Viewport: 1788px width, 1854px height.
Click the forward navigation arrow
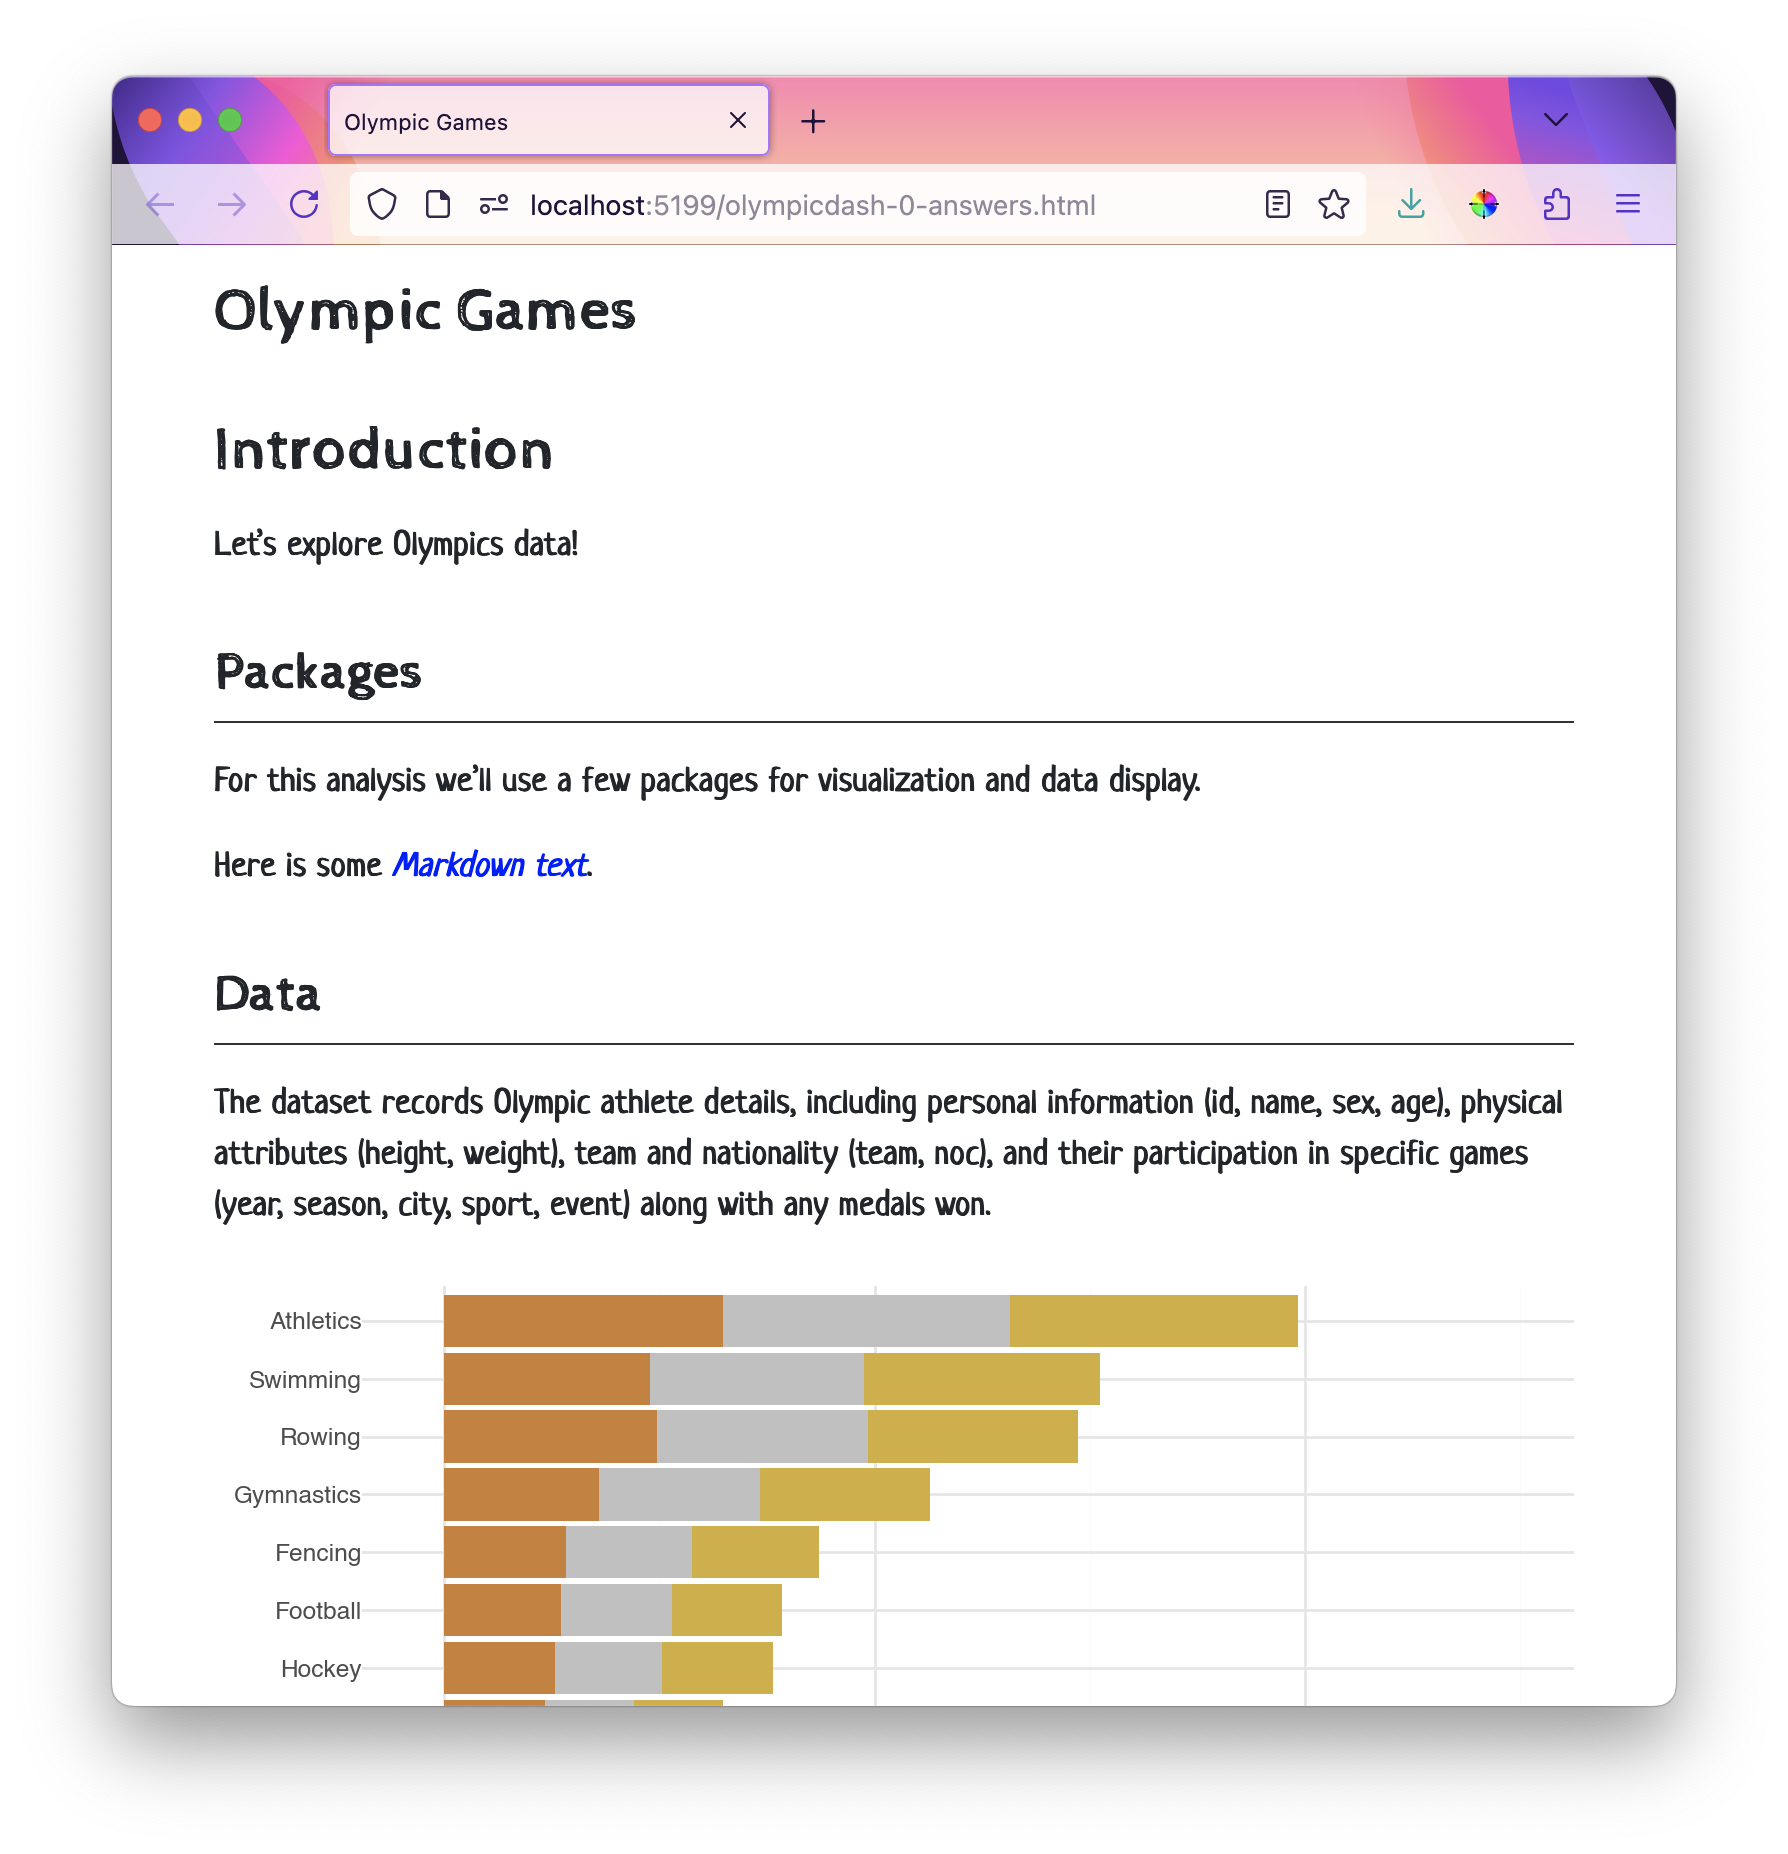point(232,205)
